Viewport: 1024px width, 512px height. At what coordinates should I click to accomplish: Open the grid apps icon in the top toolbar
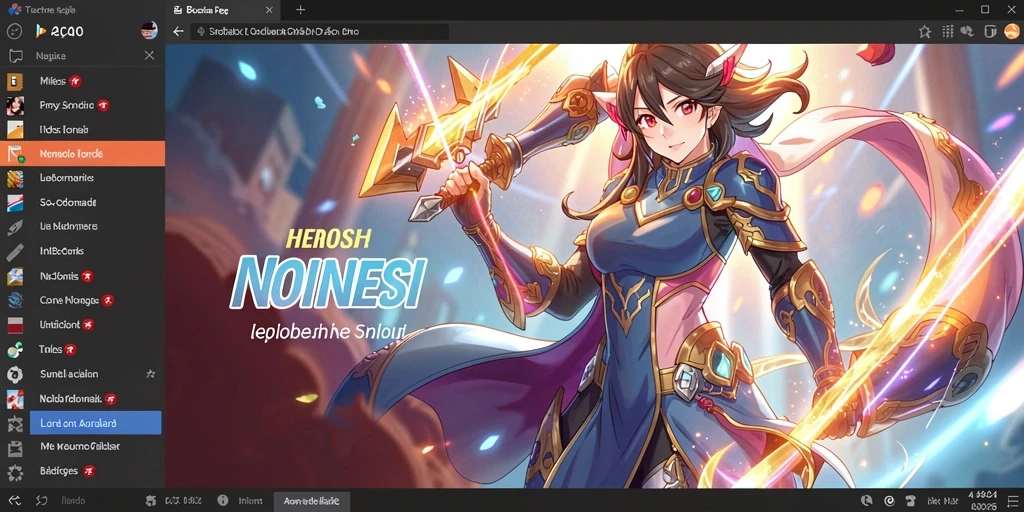(x=948, y=31)
